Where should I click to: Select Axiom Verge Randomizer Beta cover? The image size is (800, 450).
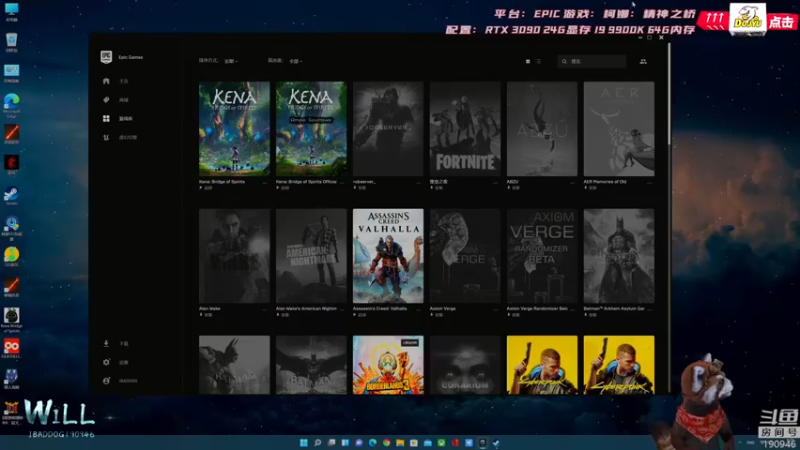pos(542,256)
